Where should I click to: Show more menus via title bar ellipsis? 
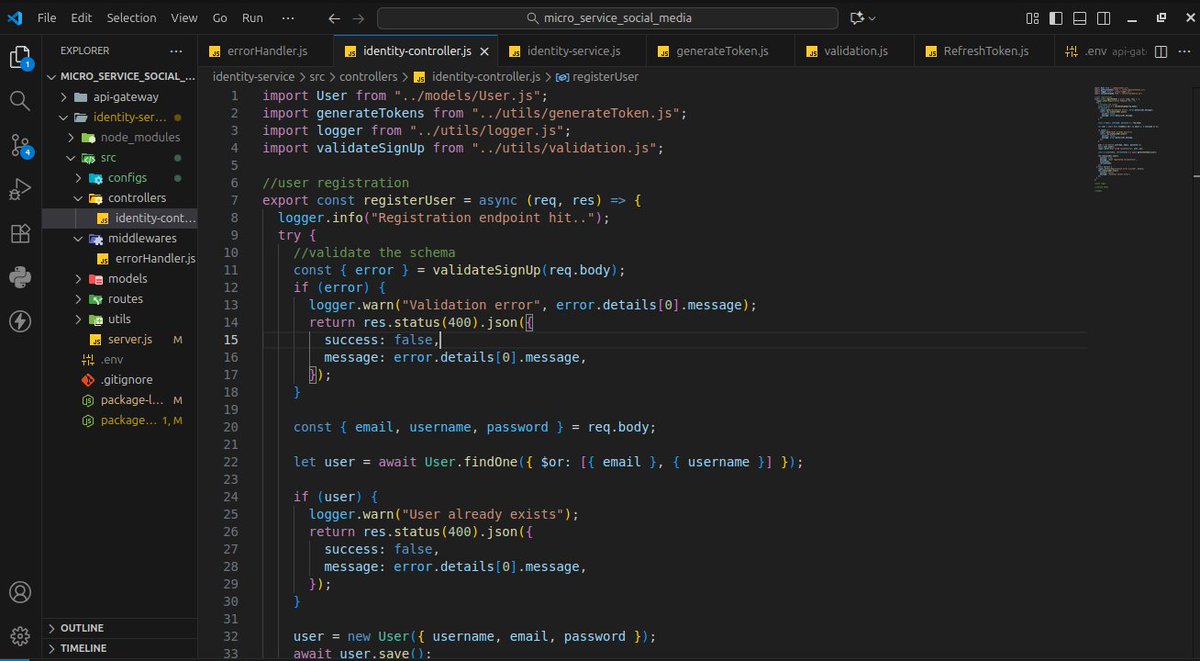pyautogui.click(x=288, y=18)
